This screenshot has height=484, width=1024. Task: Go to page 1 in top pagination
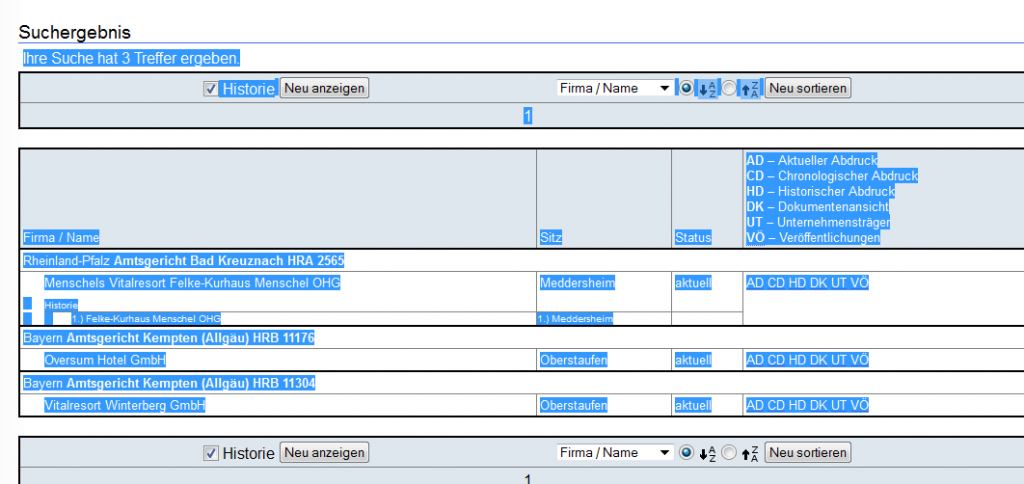(x=527, y=116)
